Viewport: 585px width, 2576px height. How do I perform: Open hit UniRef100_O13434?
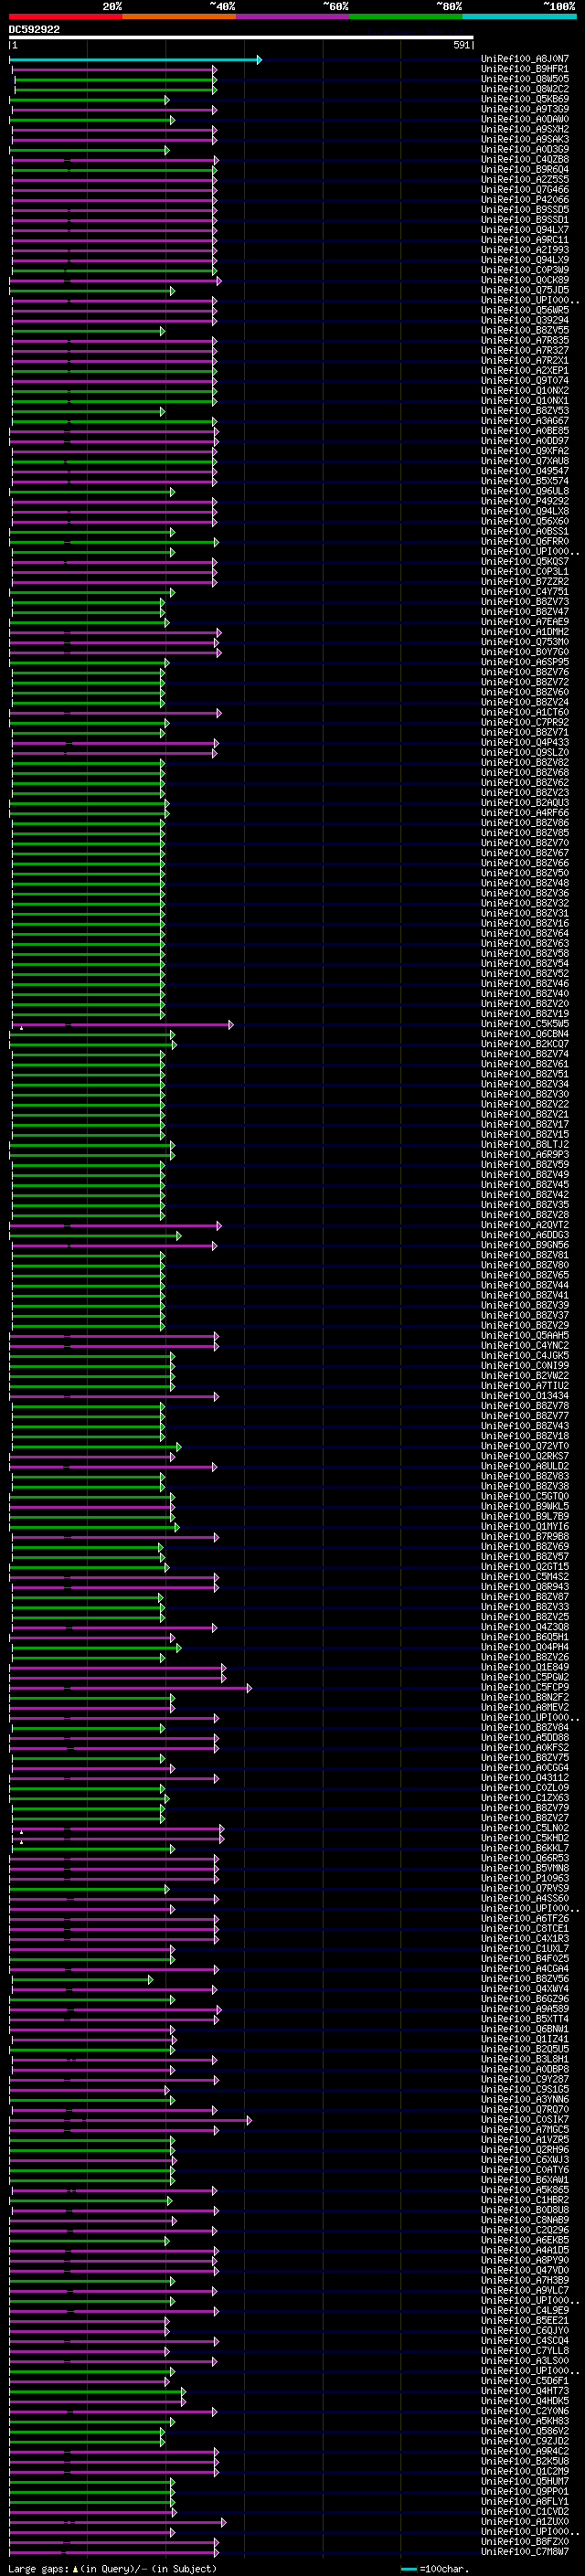click(x=525, y=1395)
